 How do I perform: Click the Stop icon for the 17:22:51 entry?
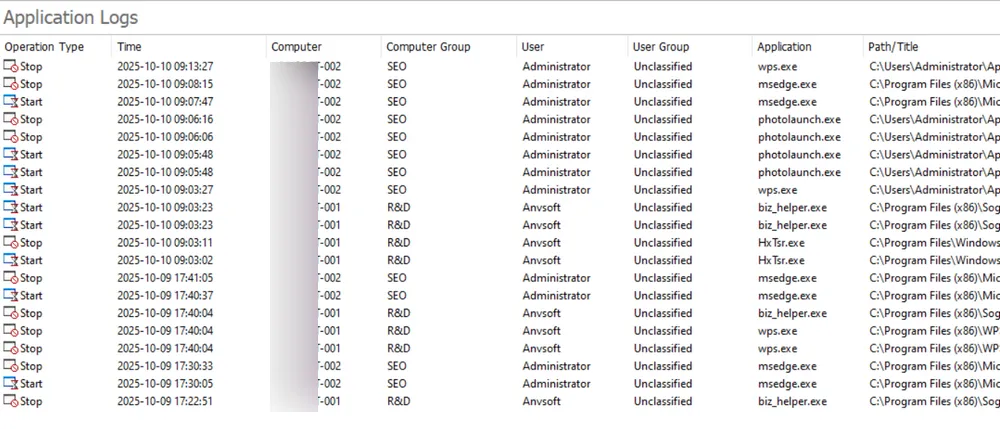coord(11,402)
